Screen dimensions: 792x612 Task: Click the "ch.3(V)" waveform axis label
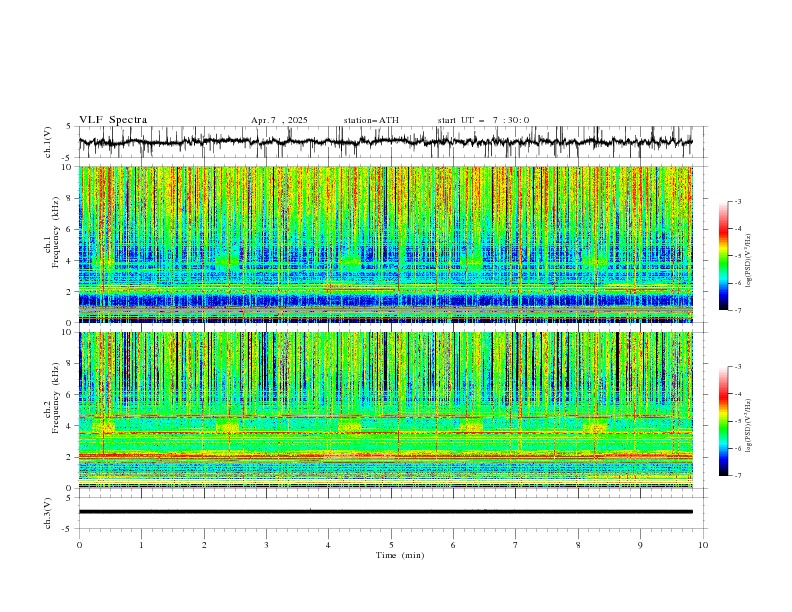click(48, 513)
